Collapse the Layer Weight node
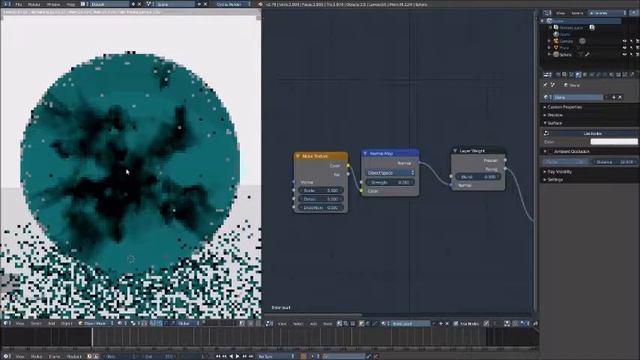The width and height of the screenshot is (640, 360). coord(455,151)
